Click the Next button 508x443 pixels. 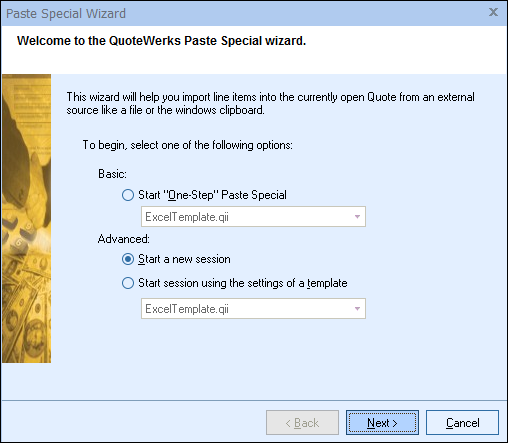tap(382, 423)
